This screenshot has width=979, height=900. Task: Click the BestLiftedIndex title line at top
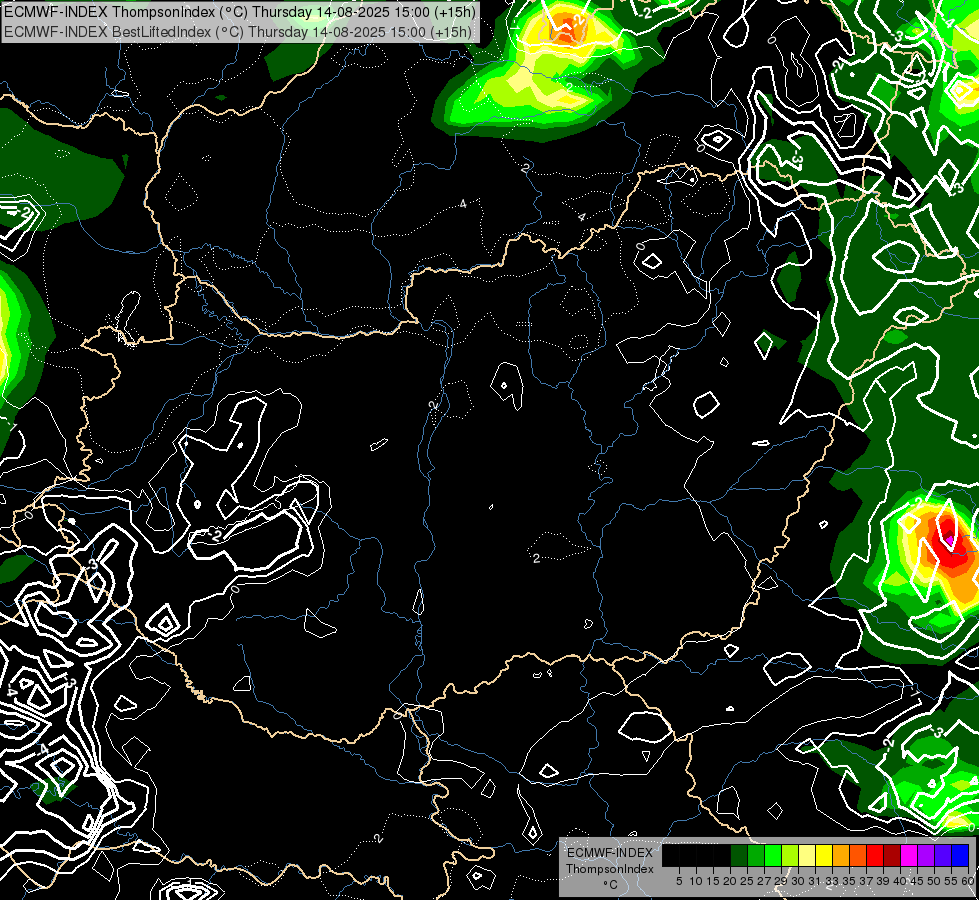point(238,31)
